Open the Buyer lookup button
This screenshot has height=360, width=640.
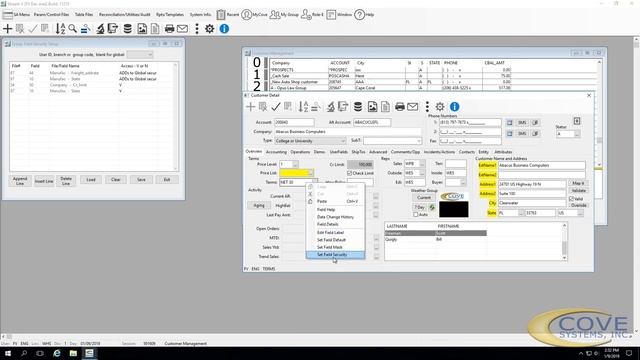coord(463,182)
